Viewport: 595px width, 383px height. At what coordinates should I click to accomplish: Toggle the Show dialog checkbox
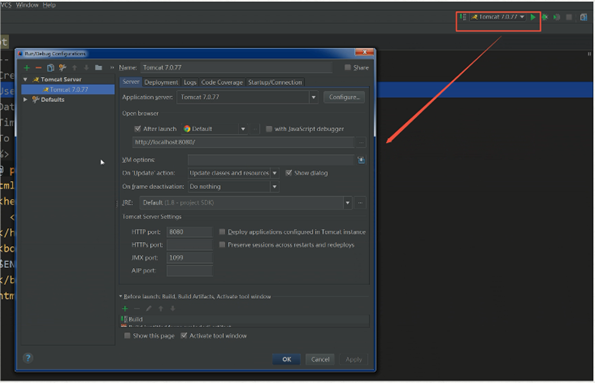pos(289,173)
